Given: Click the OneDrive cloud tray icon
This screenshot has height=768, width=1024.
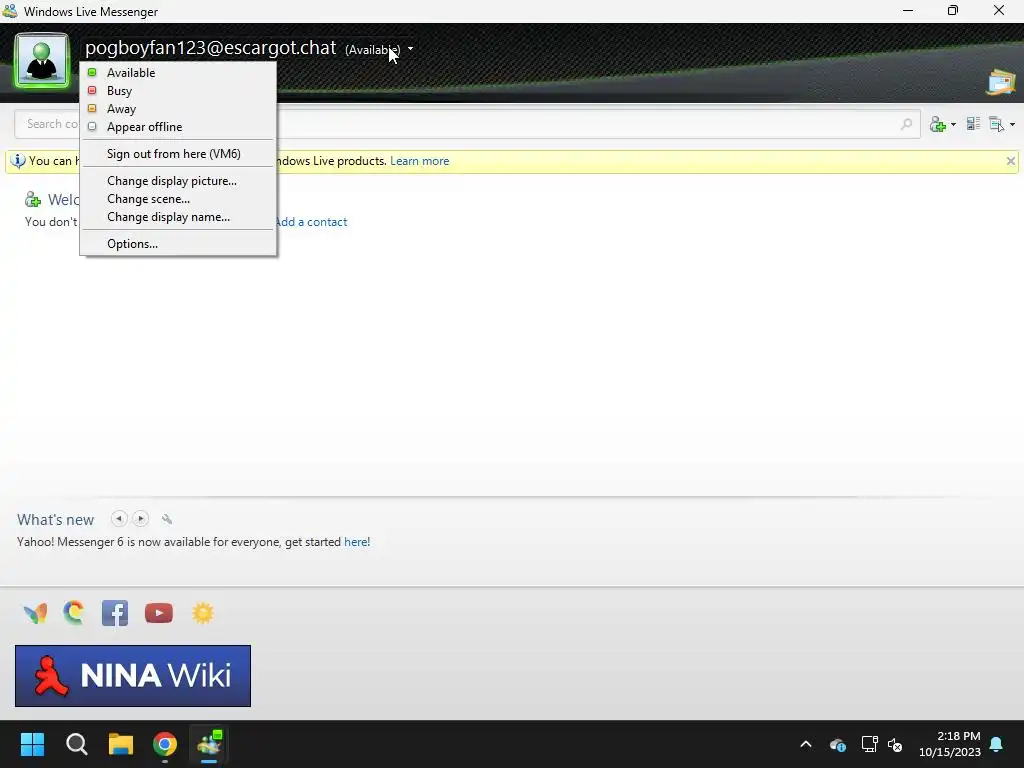Looking at the screenshot, I should click(838, 744).
